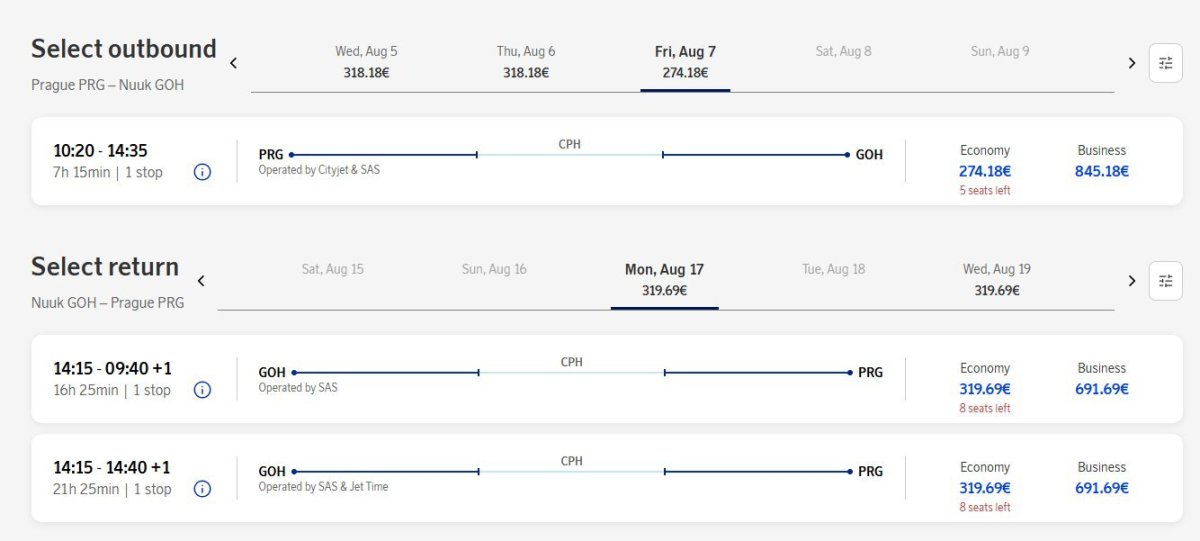Choose Economy 319.69€ on 09:40 +1 return
The height and width of the screenshot is (541, 1200).
[985, 389]
